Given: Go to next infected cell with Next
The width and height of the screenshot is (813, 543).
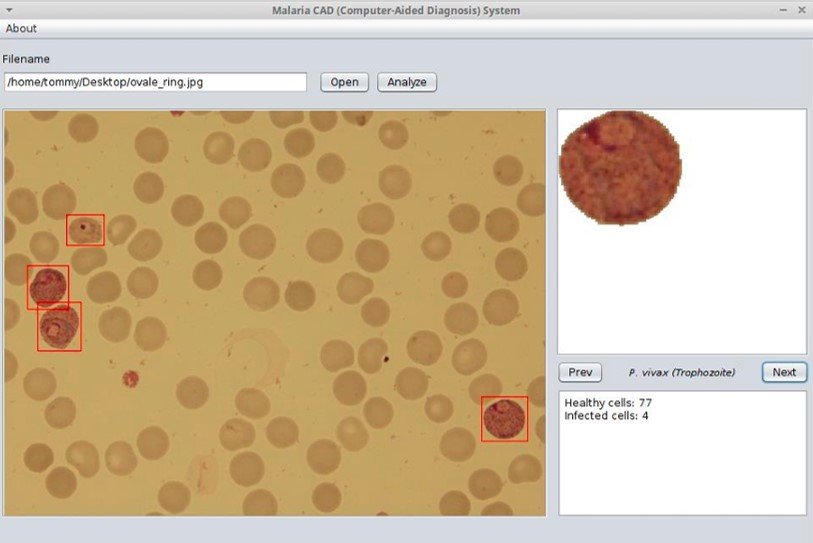Looking at the screenshot, I should click(784, 372).
